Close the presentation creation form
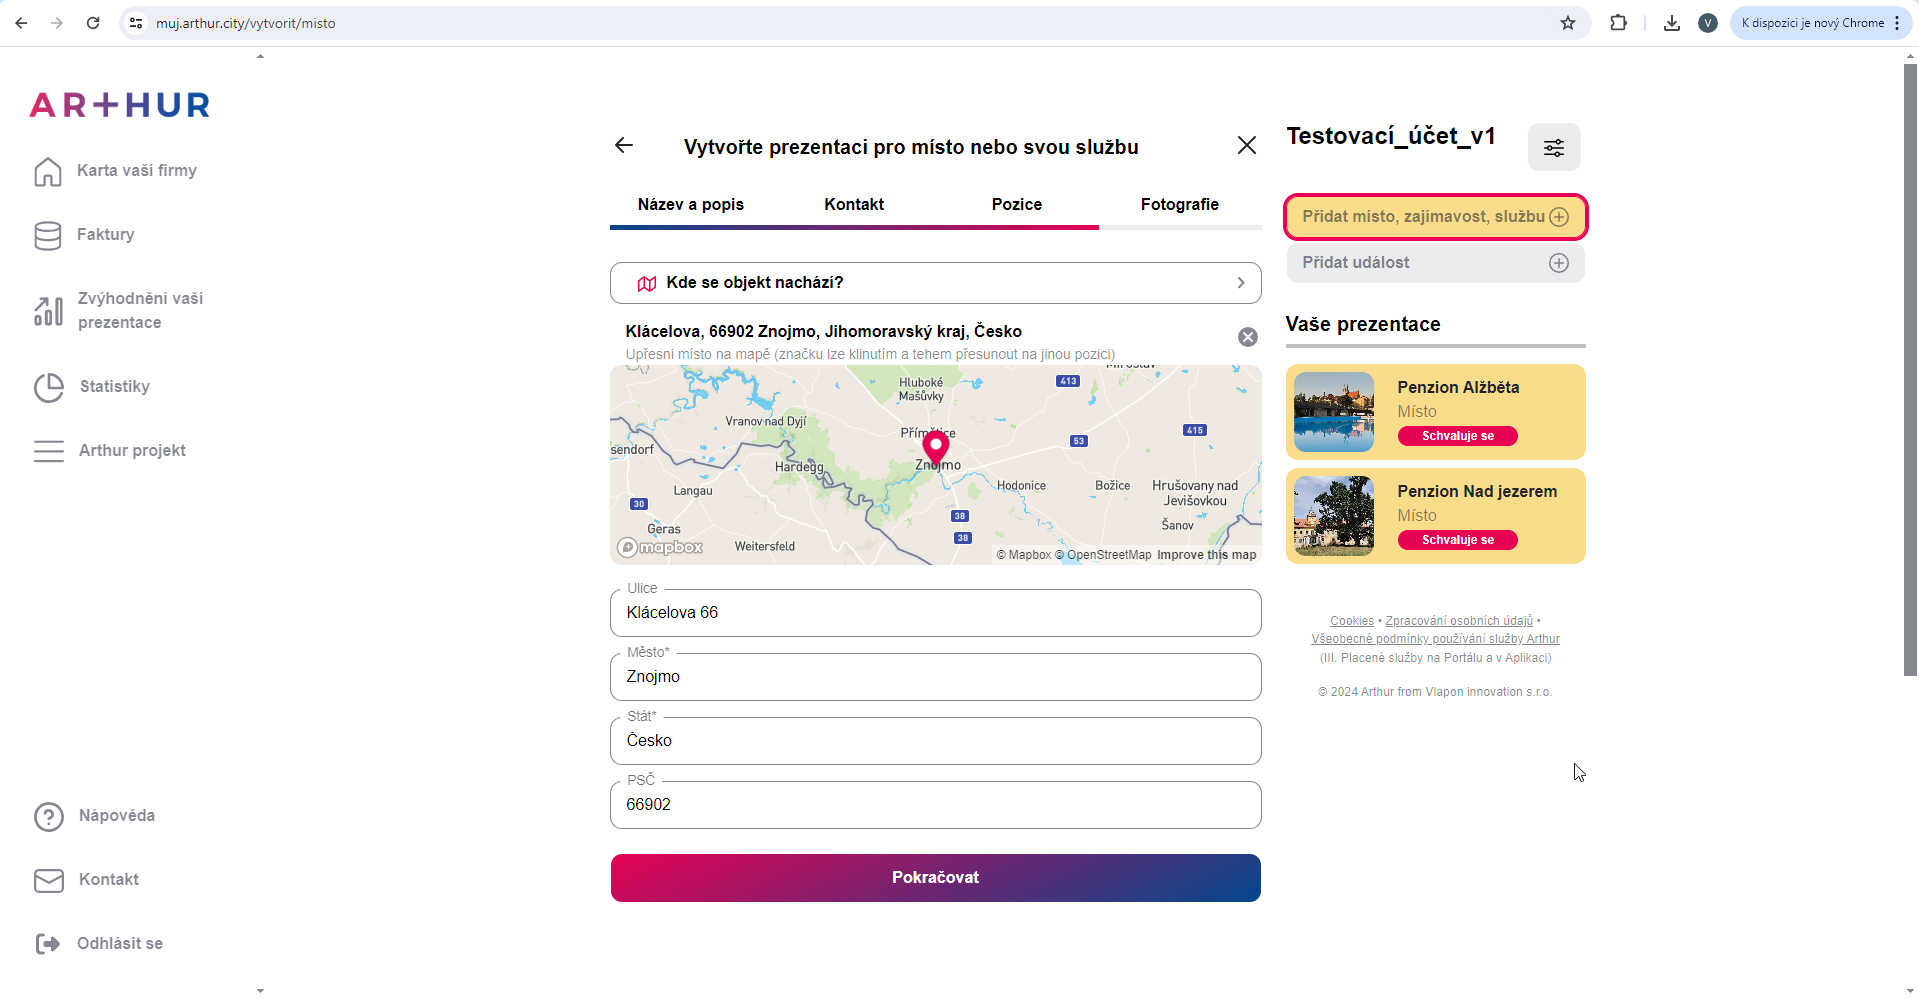The width and height of the screenshot is (1919, 999). point(1246,146)
